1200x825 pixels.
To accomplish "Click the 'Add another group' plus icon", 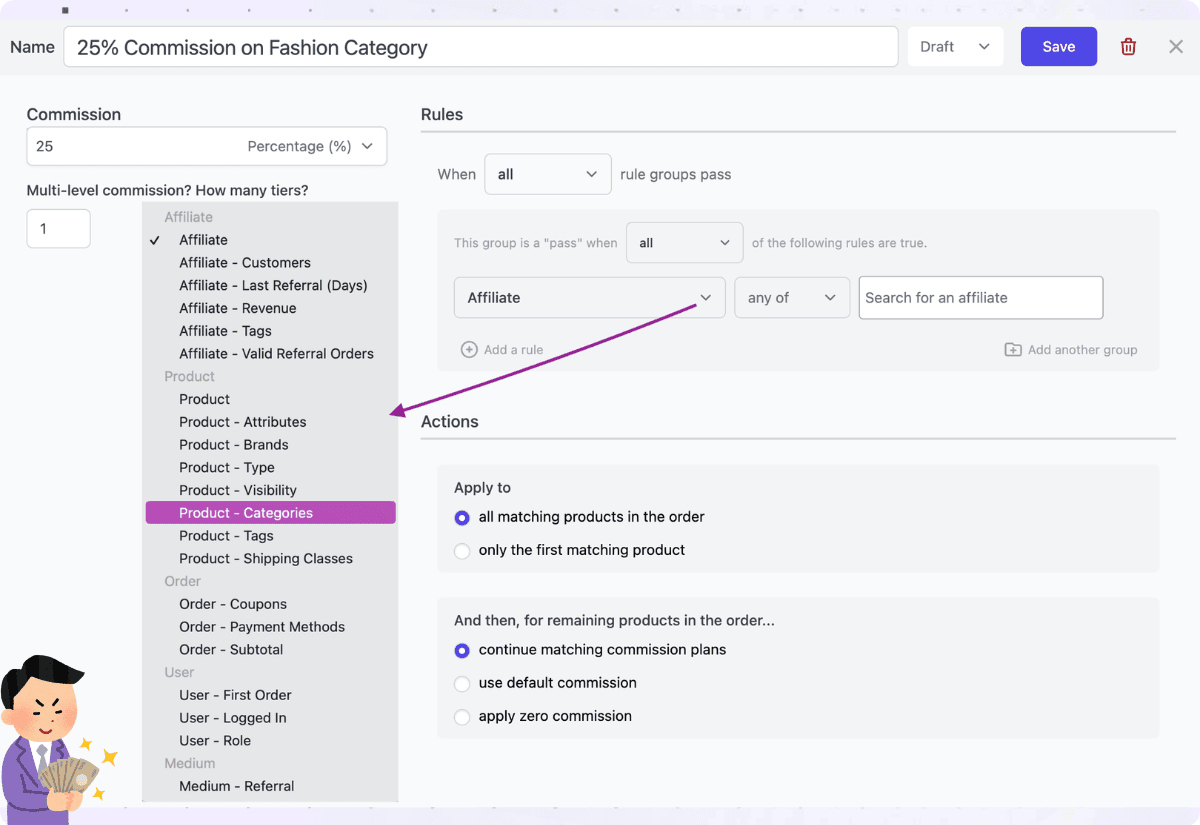I will 1012,349.
